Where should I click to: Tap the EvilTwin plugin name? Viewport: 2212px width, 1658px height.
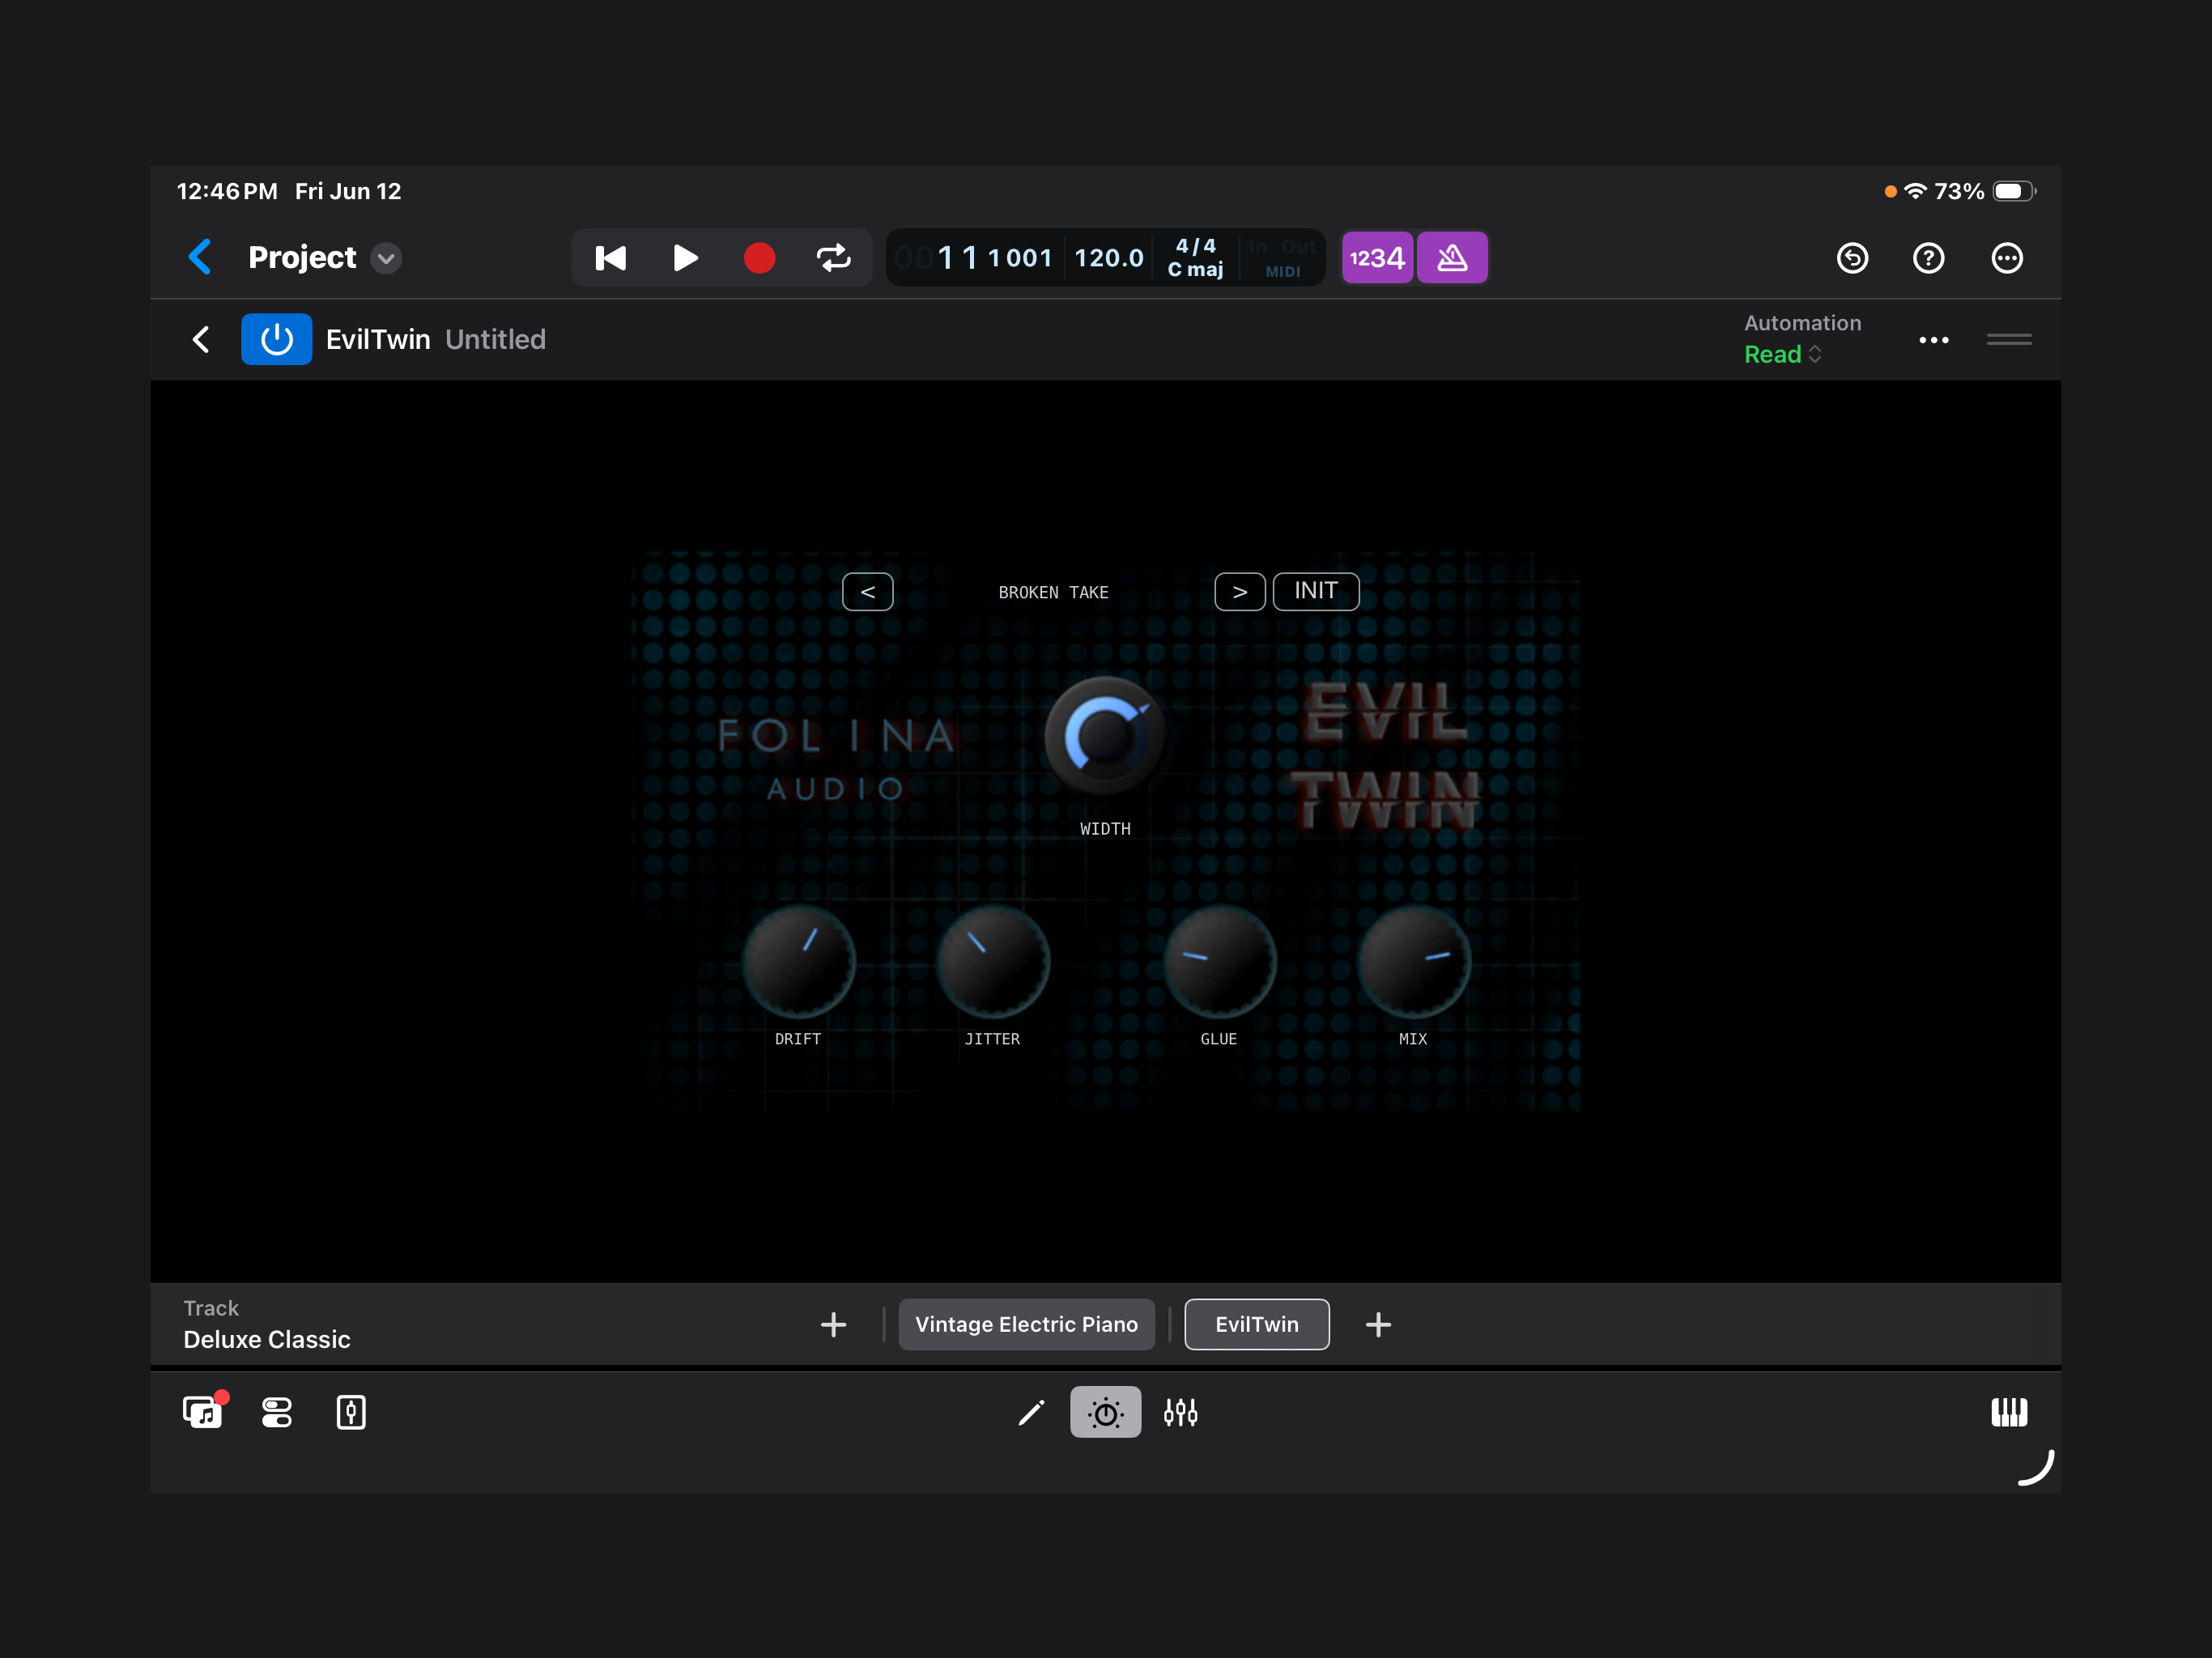(378, 340)
